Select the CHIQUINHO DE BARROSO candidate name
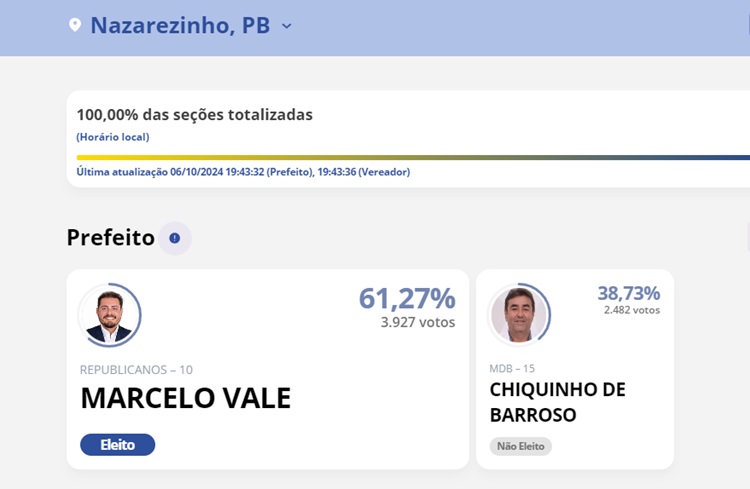This screenshot has width=750, height=489. (x=557, y=401)
